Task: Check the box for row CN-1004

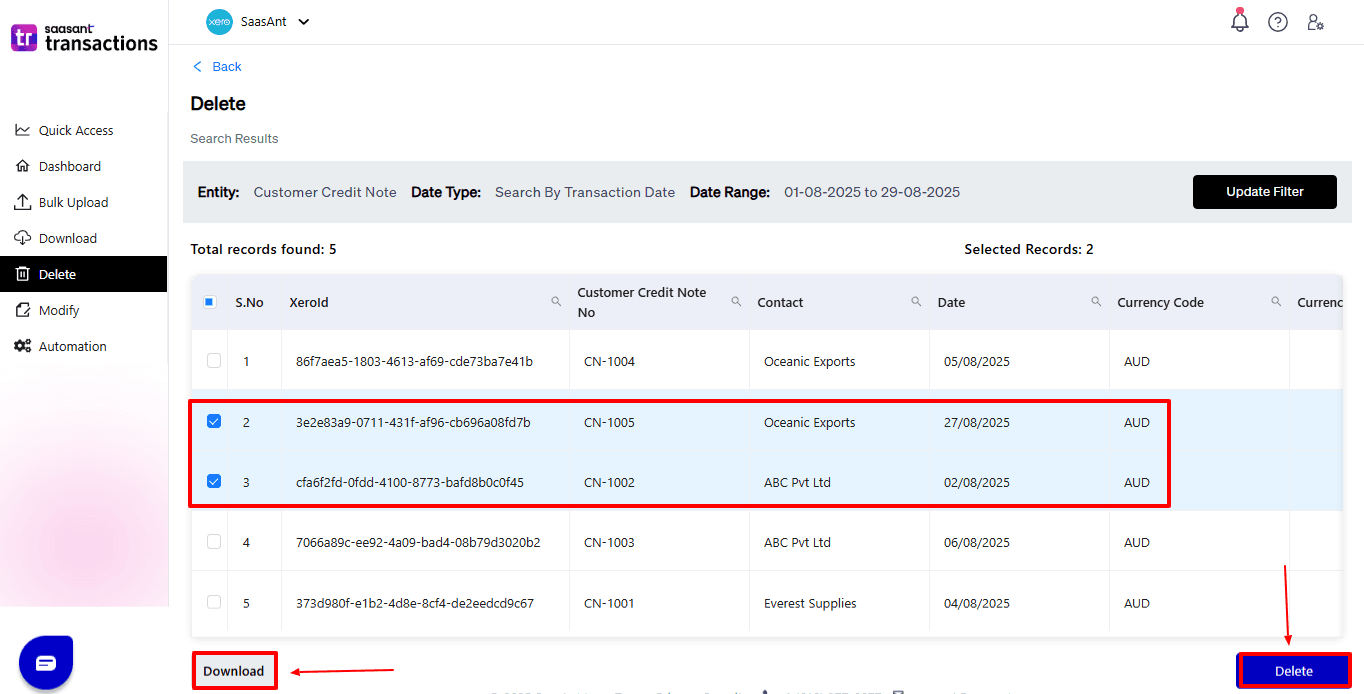Action: tap(214, 361)
